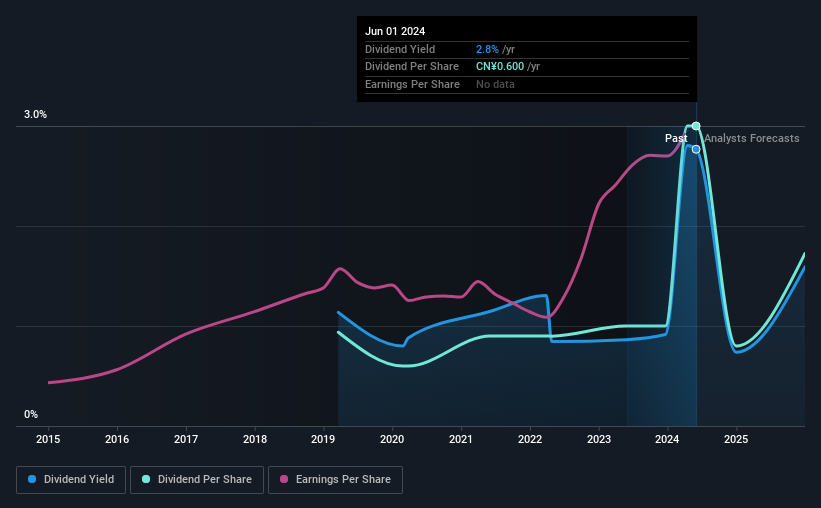Click the 0% y-axis label
Viewport: 821px width, 508px height.
(x=31, y=414)
